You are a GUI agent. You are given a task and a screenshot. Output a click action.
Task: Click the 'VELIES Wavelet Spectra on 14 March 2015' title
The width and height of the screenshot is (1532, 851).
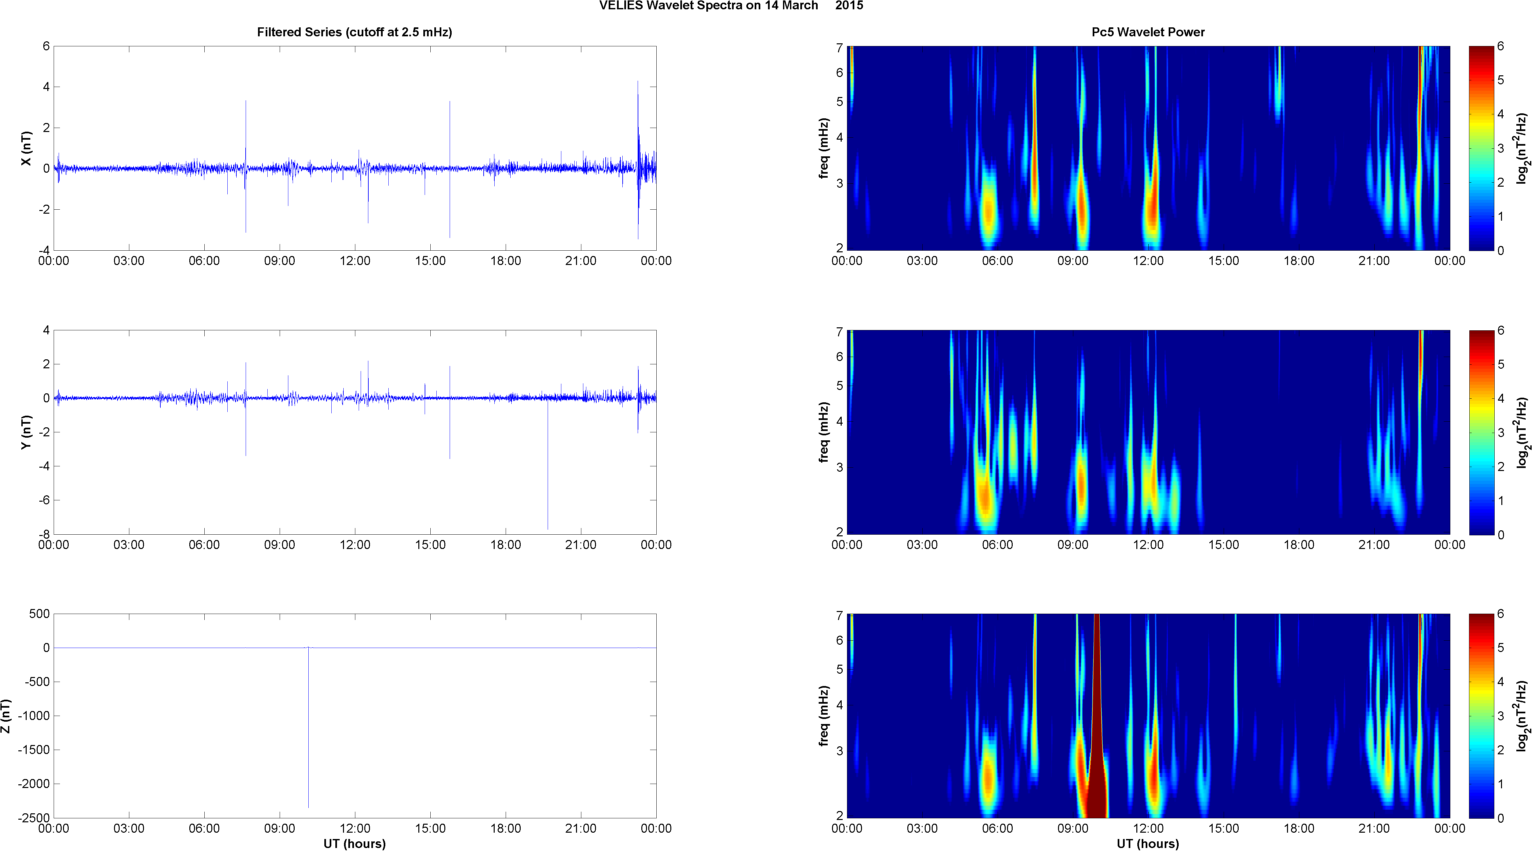[731, 6]
